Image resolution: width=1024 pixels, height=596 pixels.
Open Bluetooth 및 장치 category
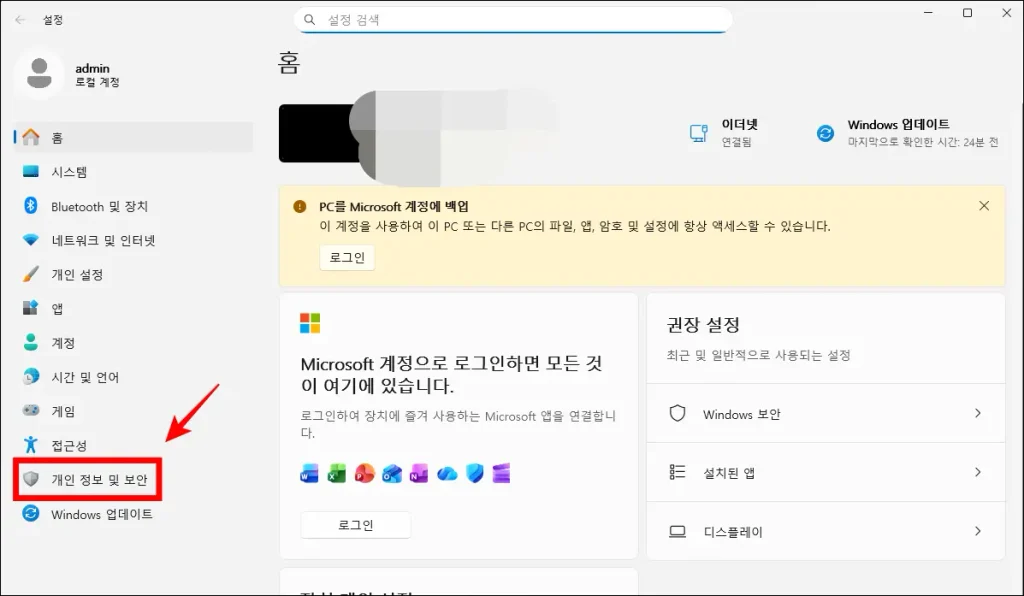tap(133, 206)
